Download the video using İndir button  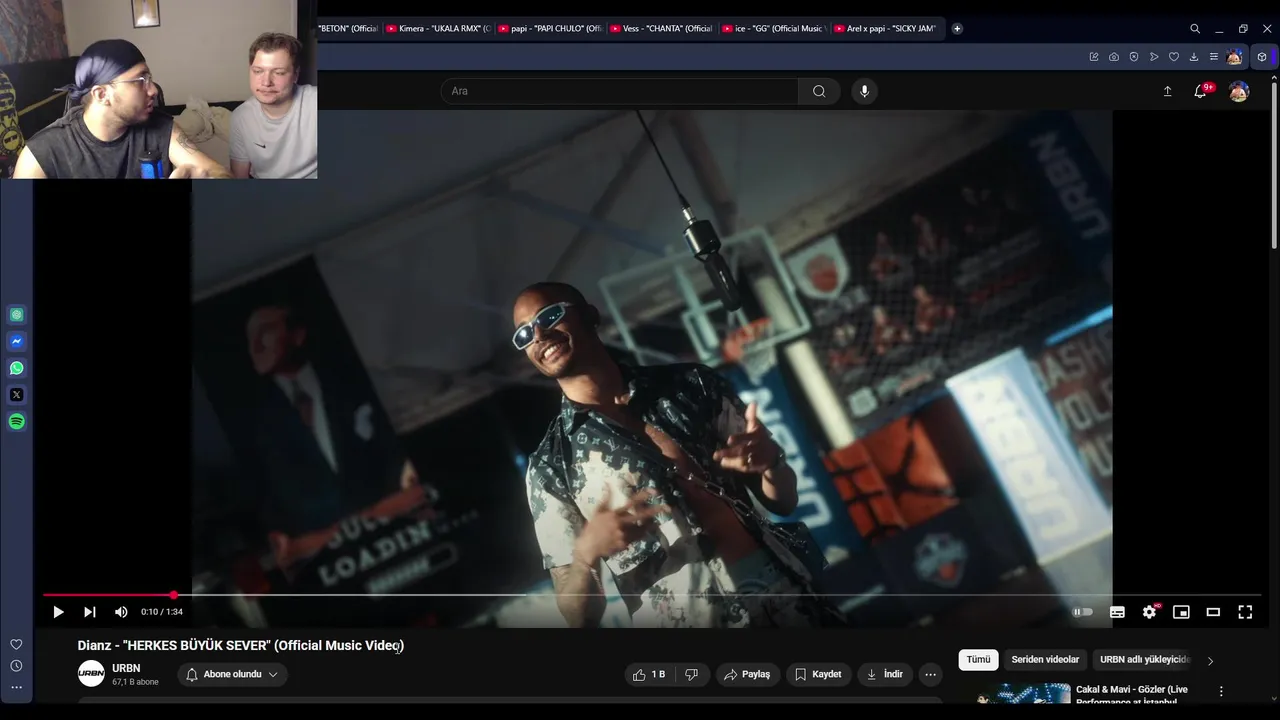pyautogui.click(x=884, y=675)
